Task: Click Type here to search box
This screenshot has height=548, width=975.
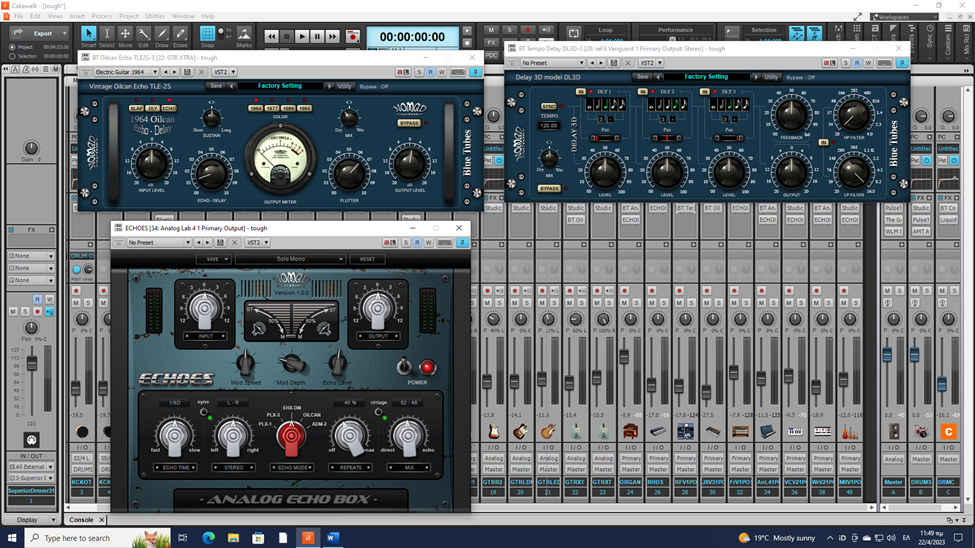Action: pyautogui.click(x=77, y=537)
